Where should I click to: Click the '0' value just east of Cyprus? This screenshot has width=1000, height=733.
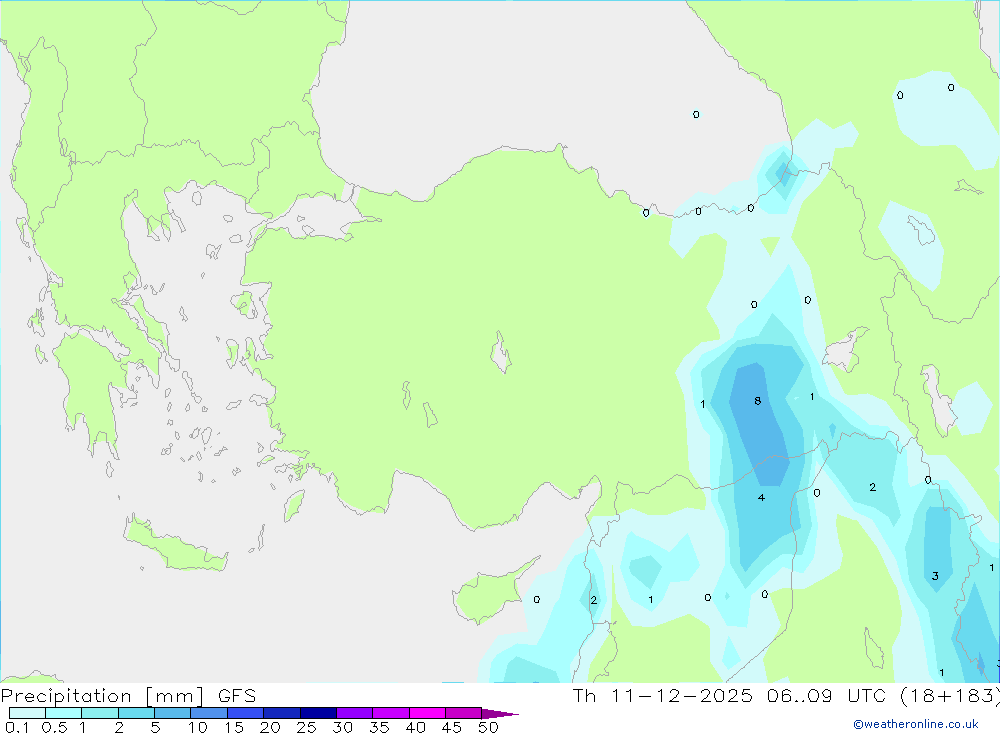pos(536,600)
